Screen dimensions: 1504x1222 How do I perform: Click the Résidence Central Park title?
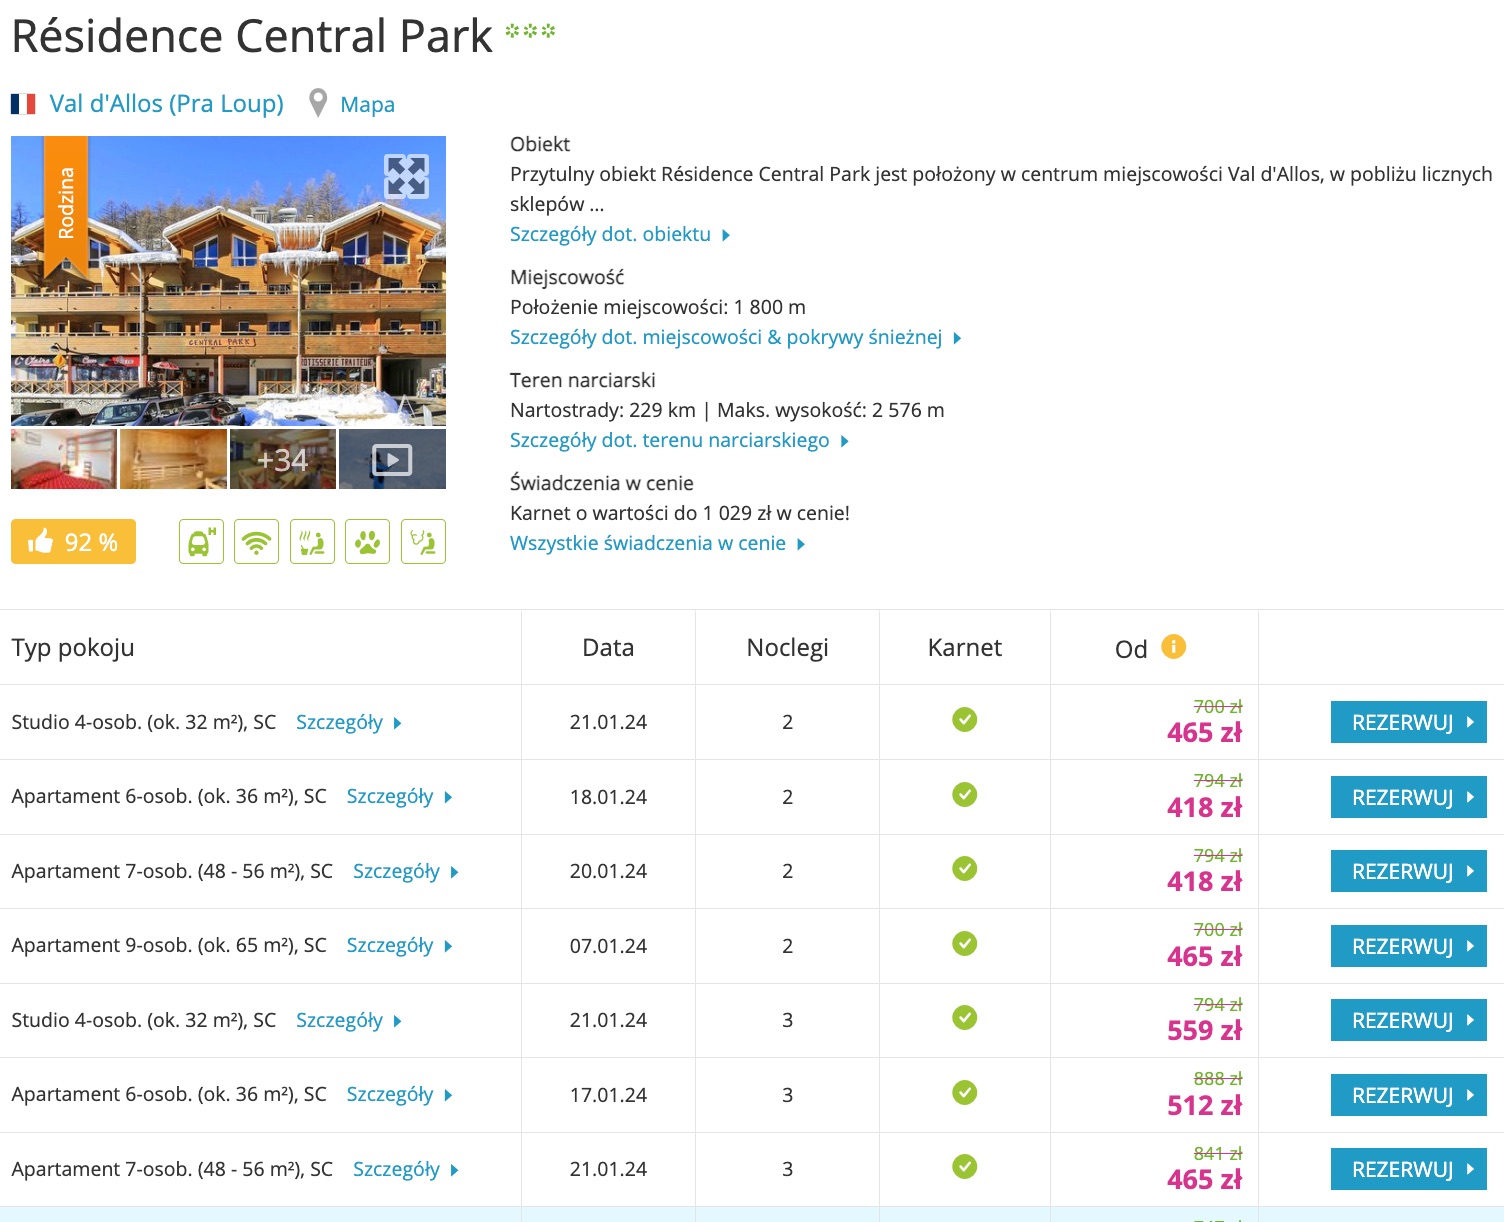[252, 36]
